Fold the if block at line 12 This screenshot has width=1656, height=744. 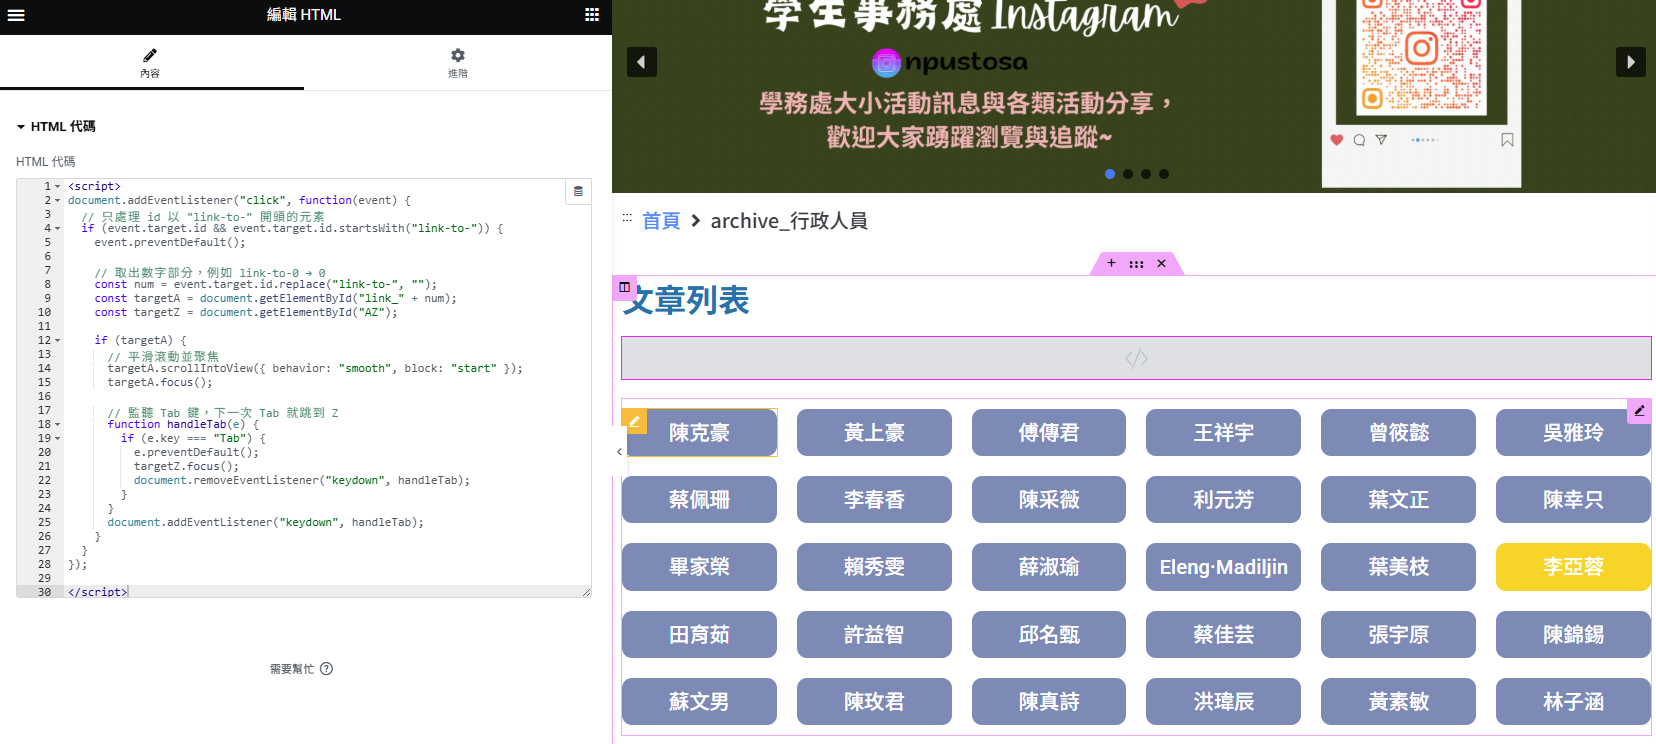pos(58,341)
